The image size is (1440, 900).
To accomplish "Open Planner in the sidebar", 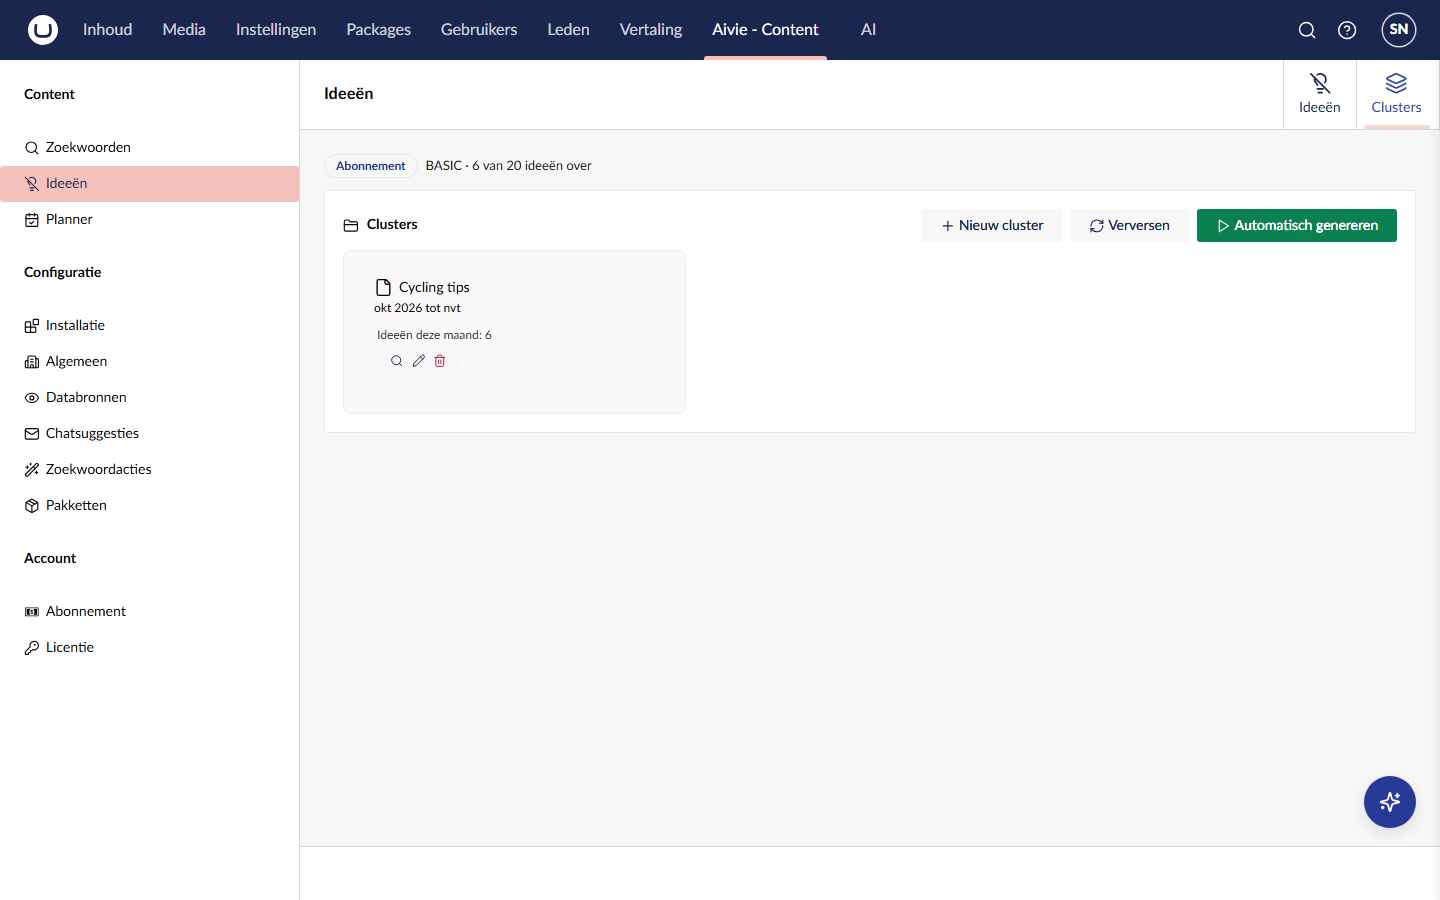I will point(150,220).
